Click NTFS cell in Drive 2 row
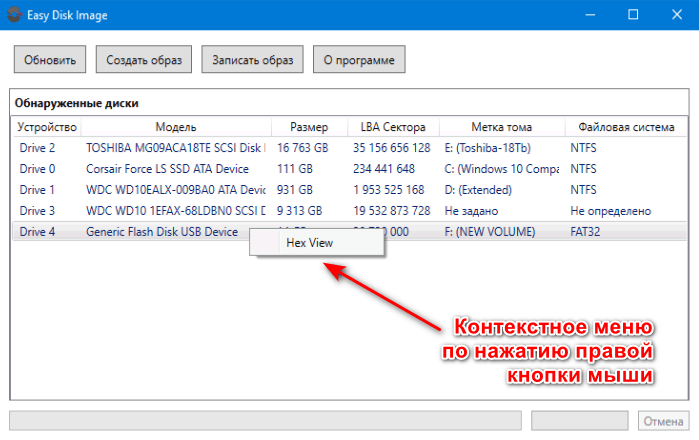The width and height of the screenshot is (699, 440). click(x=583, y=148)
